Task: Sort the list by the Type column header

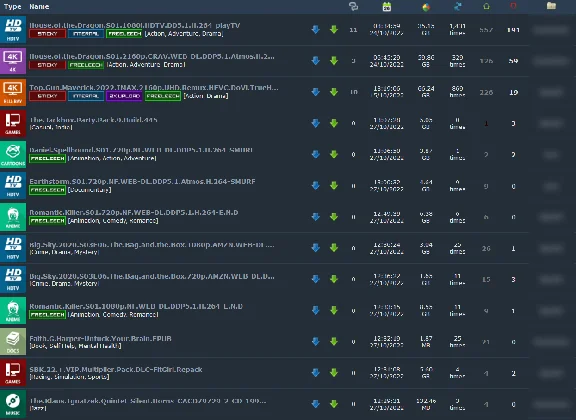Action: (12, 7)
